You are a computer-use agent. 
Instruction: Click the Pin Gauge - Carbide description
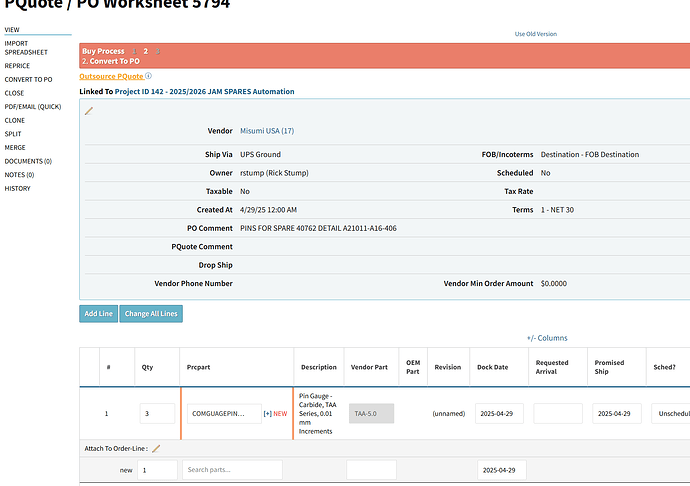point(318,414)
